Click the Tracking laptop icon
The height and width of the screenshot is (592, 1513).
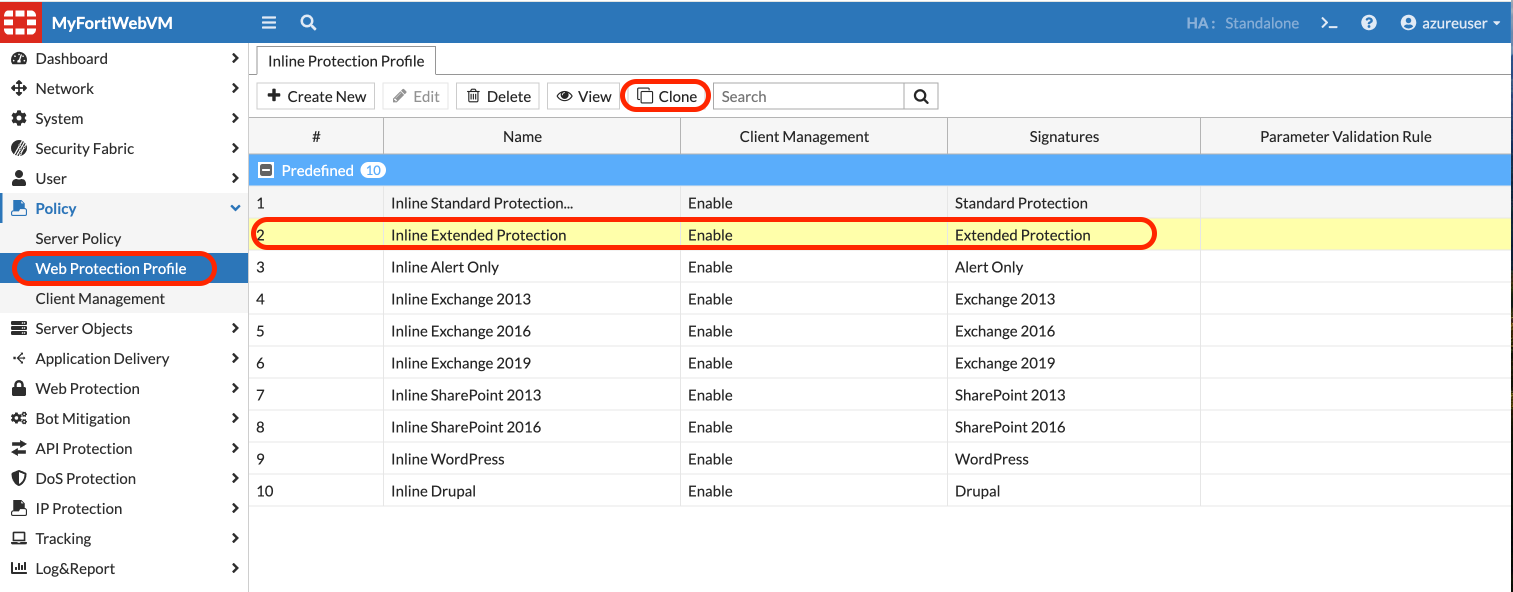tap(19, 539)
